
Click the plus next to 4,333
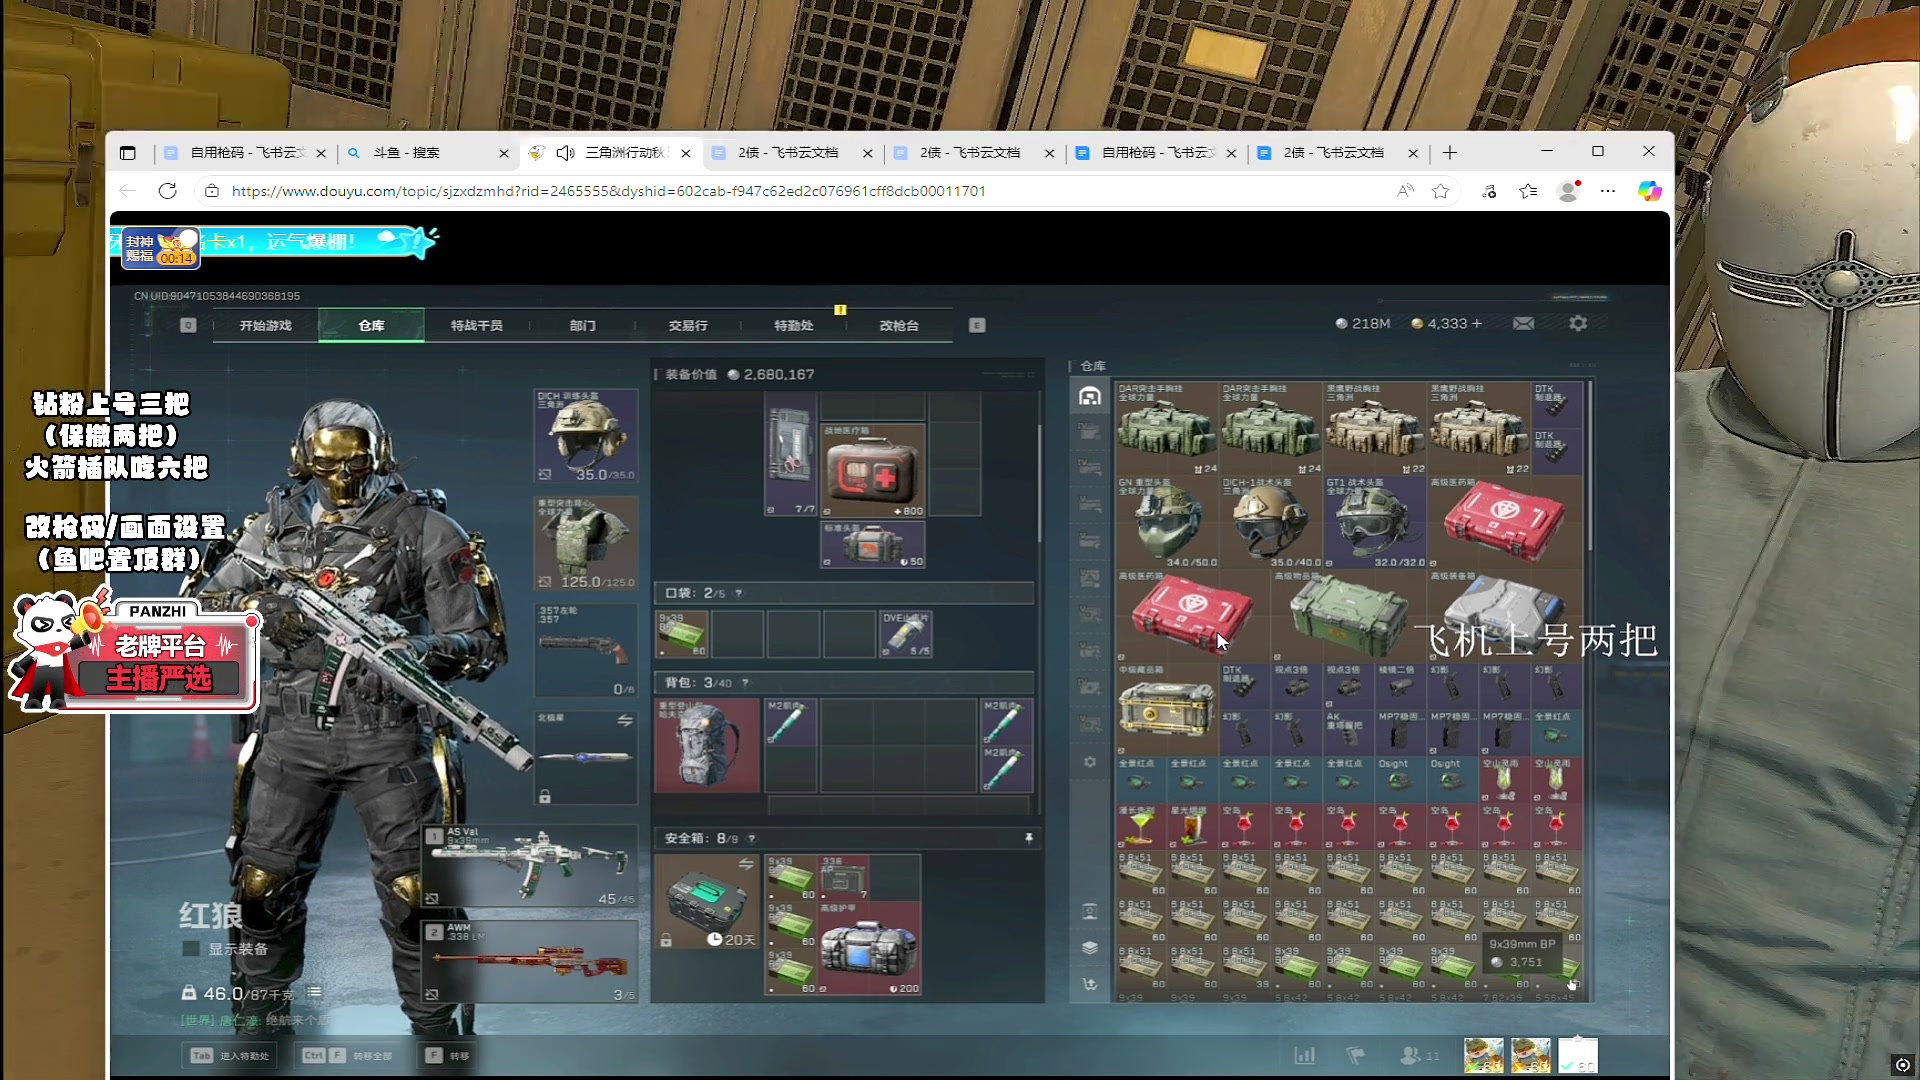pyautogui.click(x=1477, y=324)
